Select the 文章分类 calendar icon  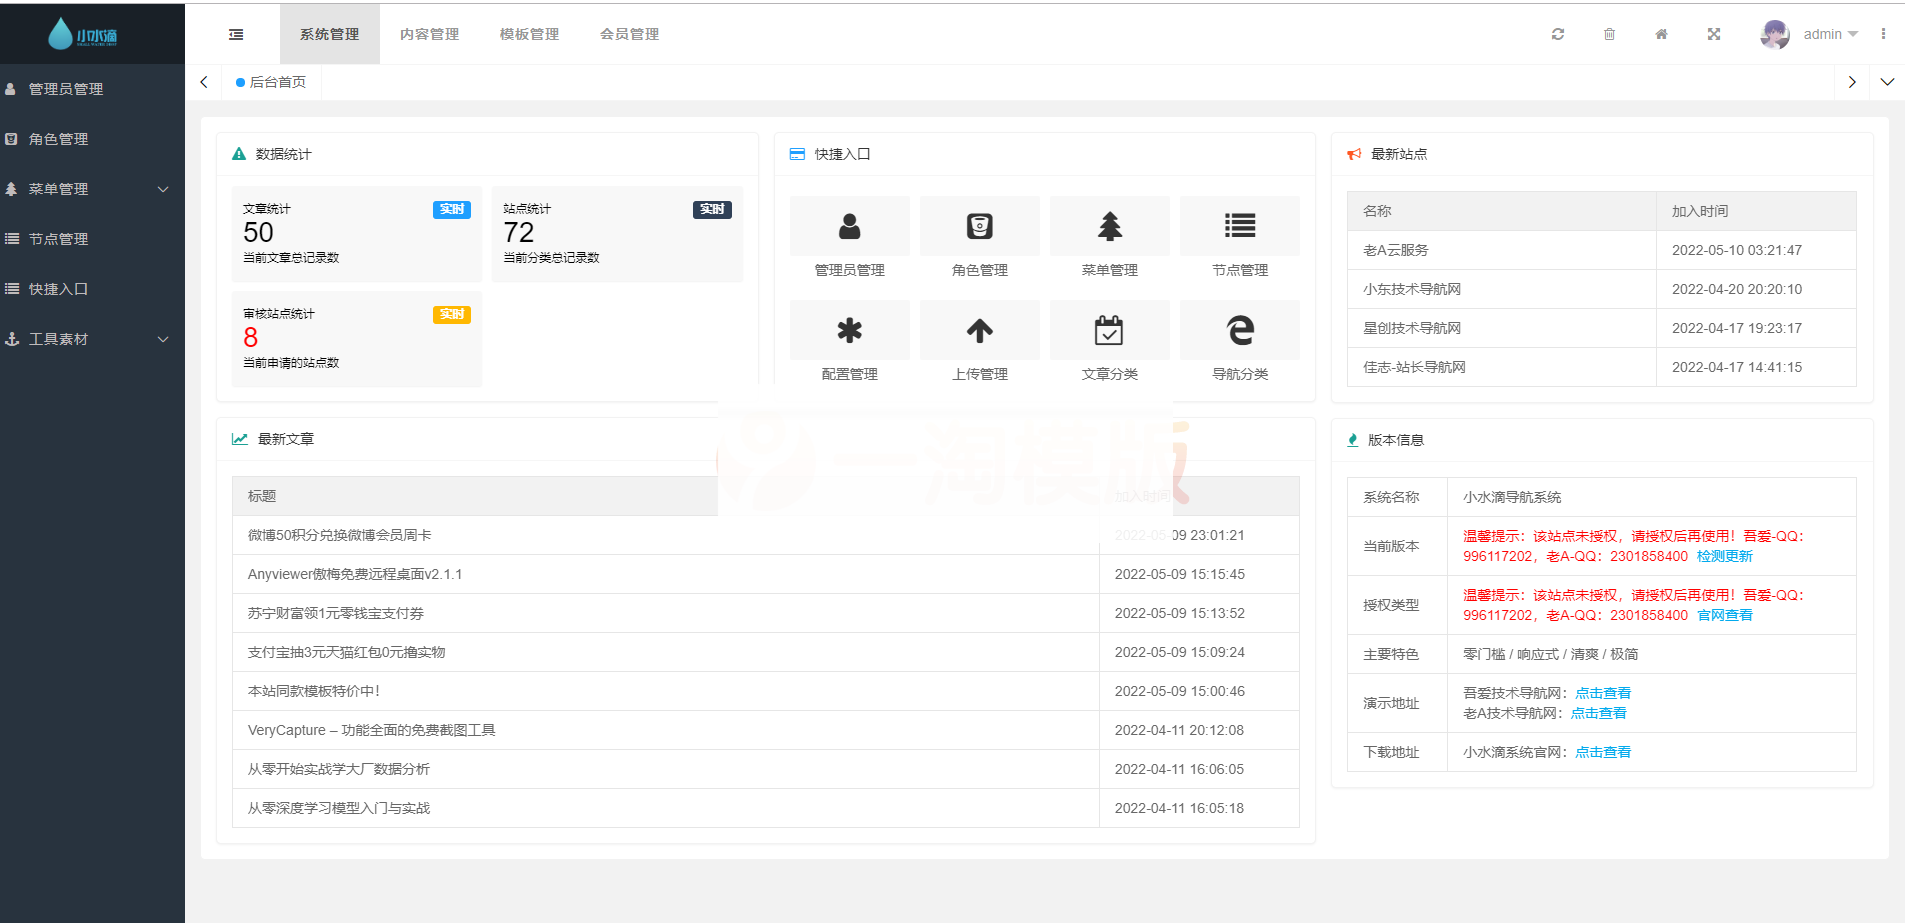point(1109,330)
